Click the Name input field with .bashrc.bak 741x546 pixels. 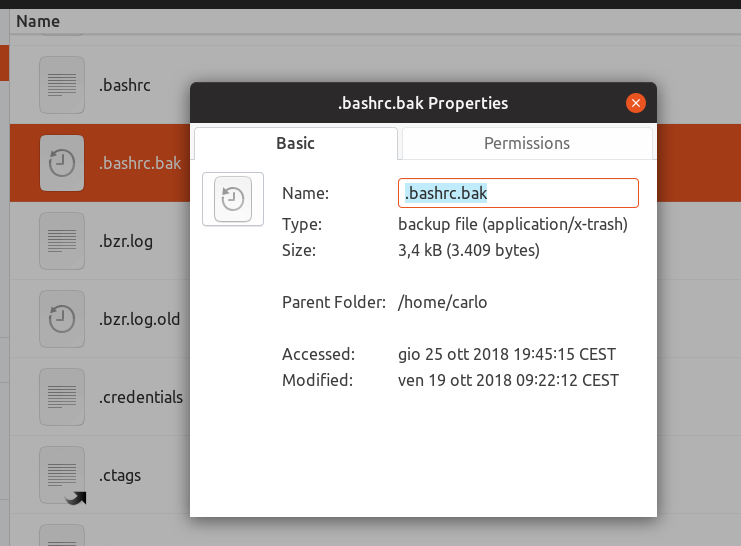pos(518,193)
